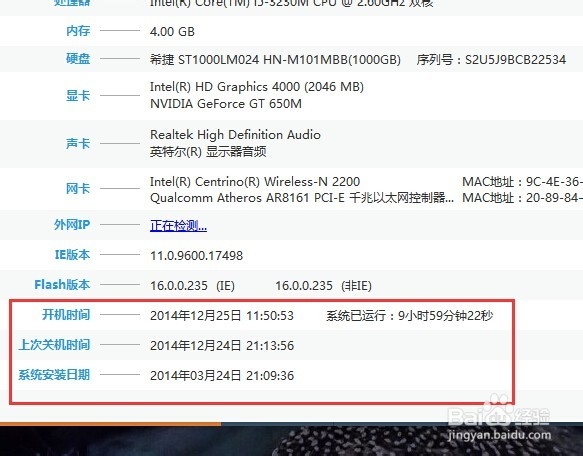
Task: Click the 上次关机时间 label
Action: (x=54, y=344)
